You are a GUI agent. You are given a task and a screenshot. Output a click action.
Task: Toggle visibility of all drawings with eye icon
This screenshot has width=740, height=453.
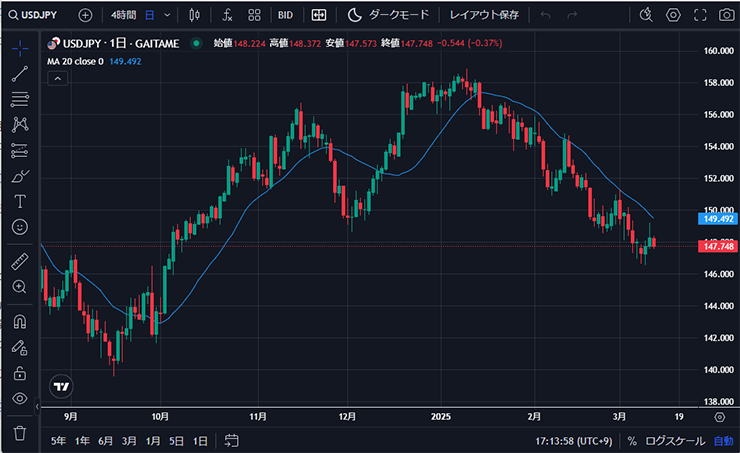pos(19,398)
